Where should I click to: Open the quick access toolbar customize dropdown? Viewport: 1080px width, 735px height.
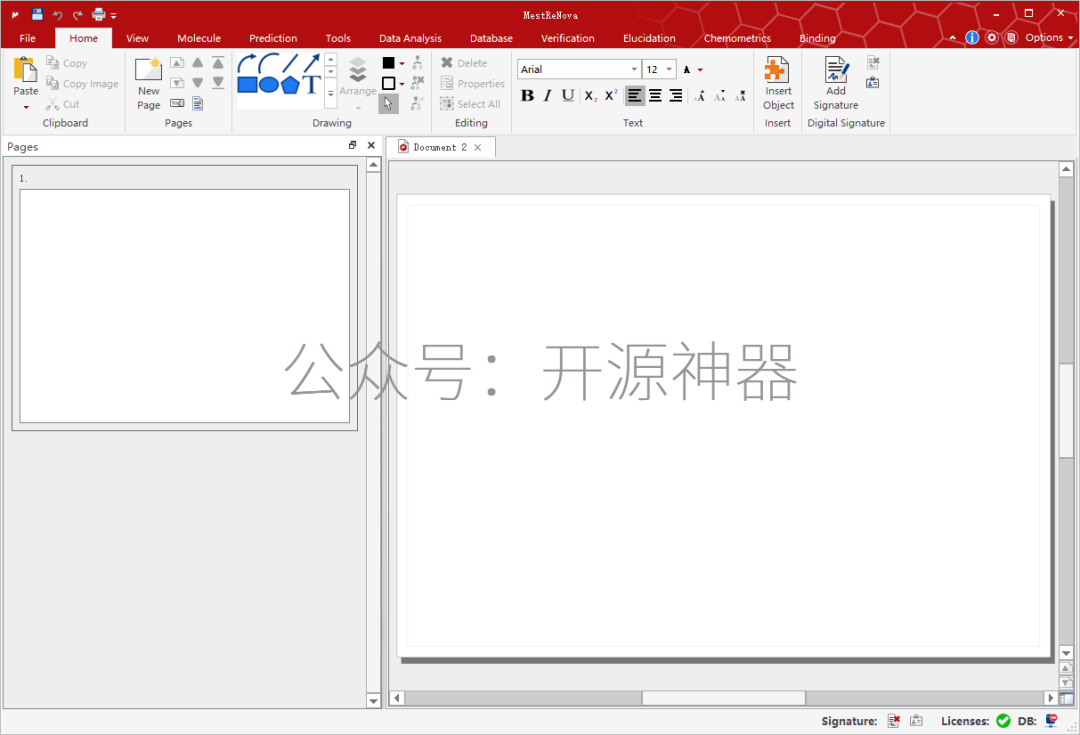(x=114, y=15)
